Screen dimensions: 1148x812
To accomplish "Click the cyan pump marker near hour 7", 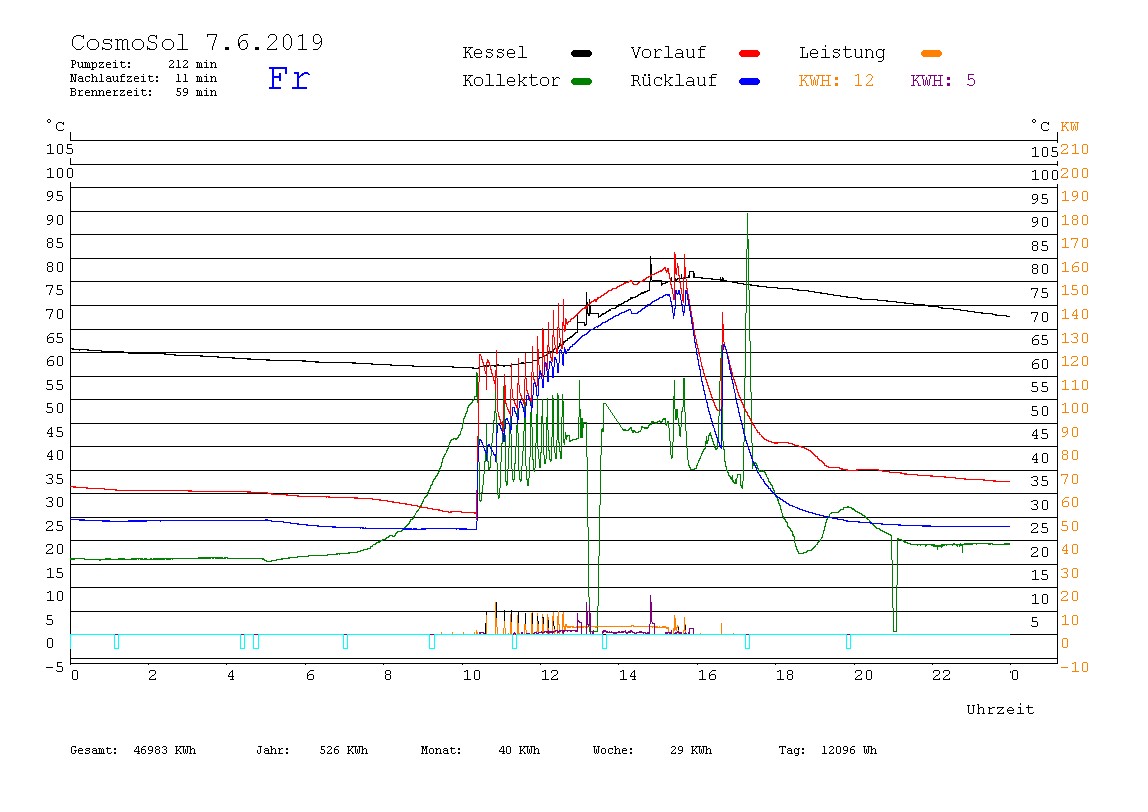I will pyautogui.click(x=346, y=641).
